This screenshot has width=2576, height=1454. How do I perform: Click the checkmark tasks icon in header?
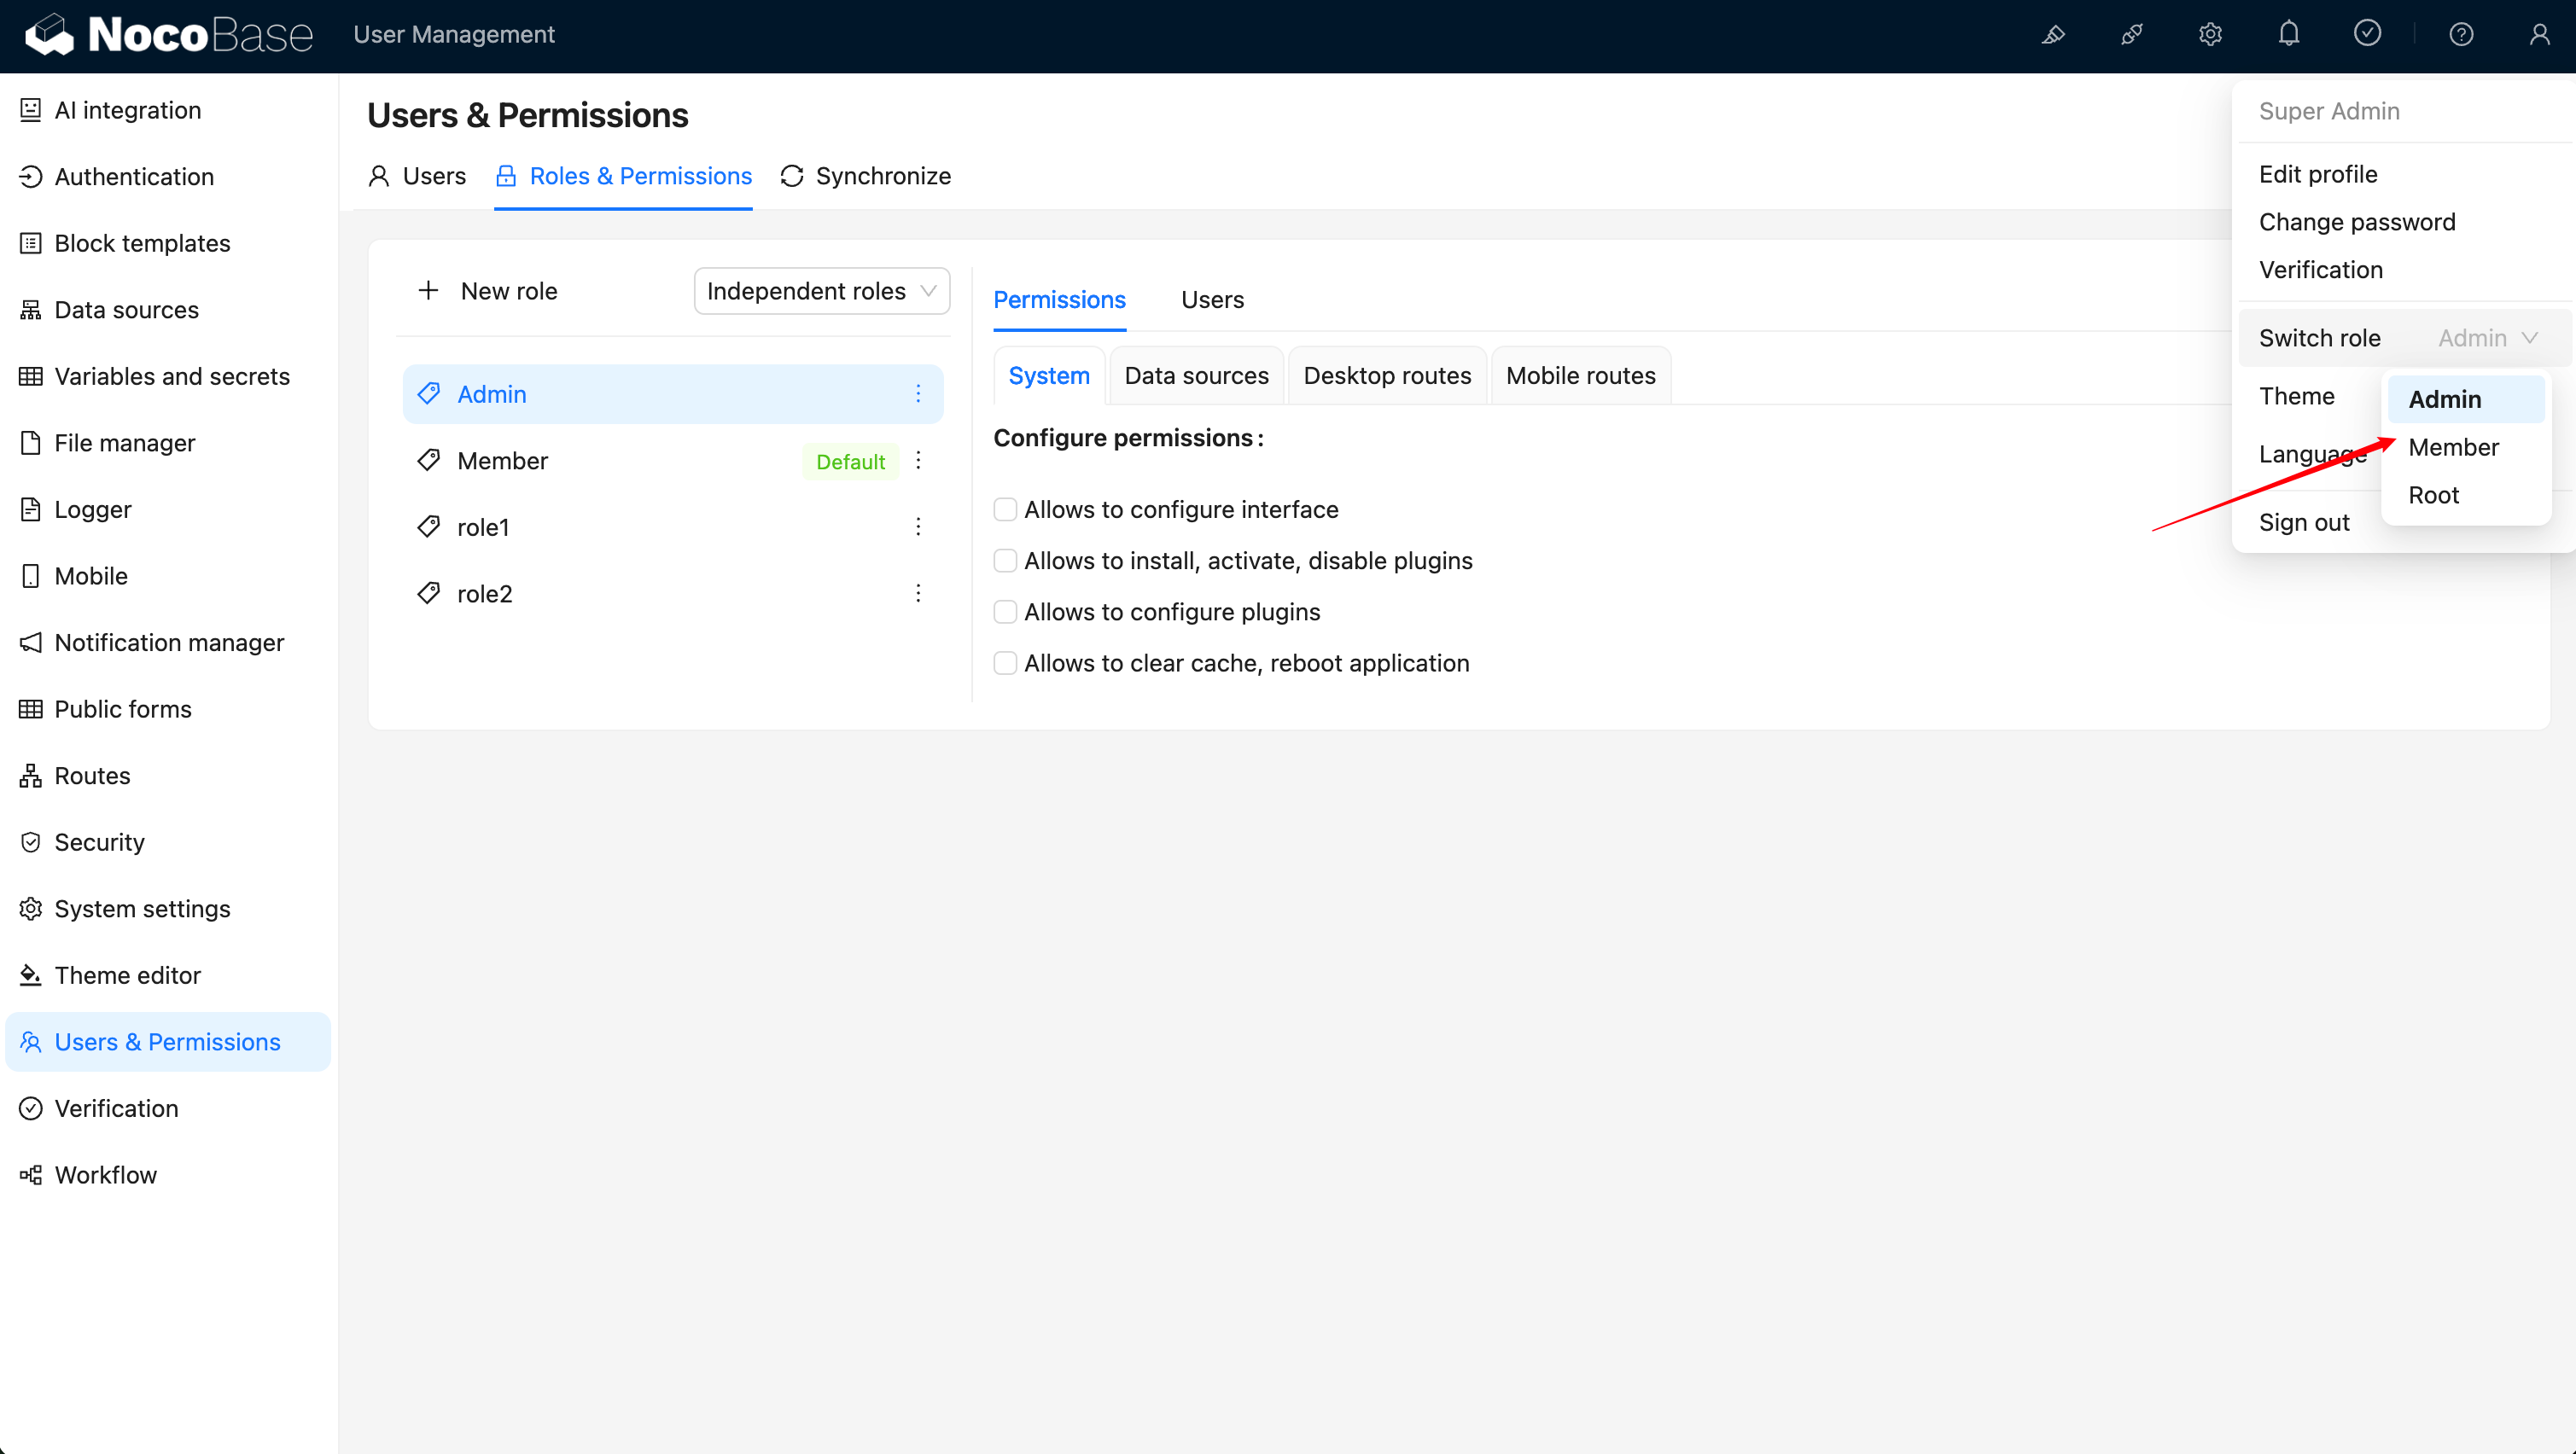(2367, 34)
